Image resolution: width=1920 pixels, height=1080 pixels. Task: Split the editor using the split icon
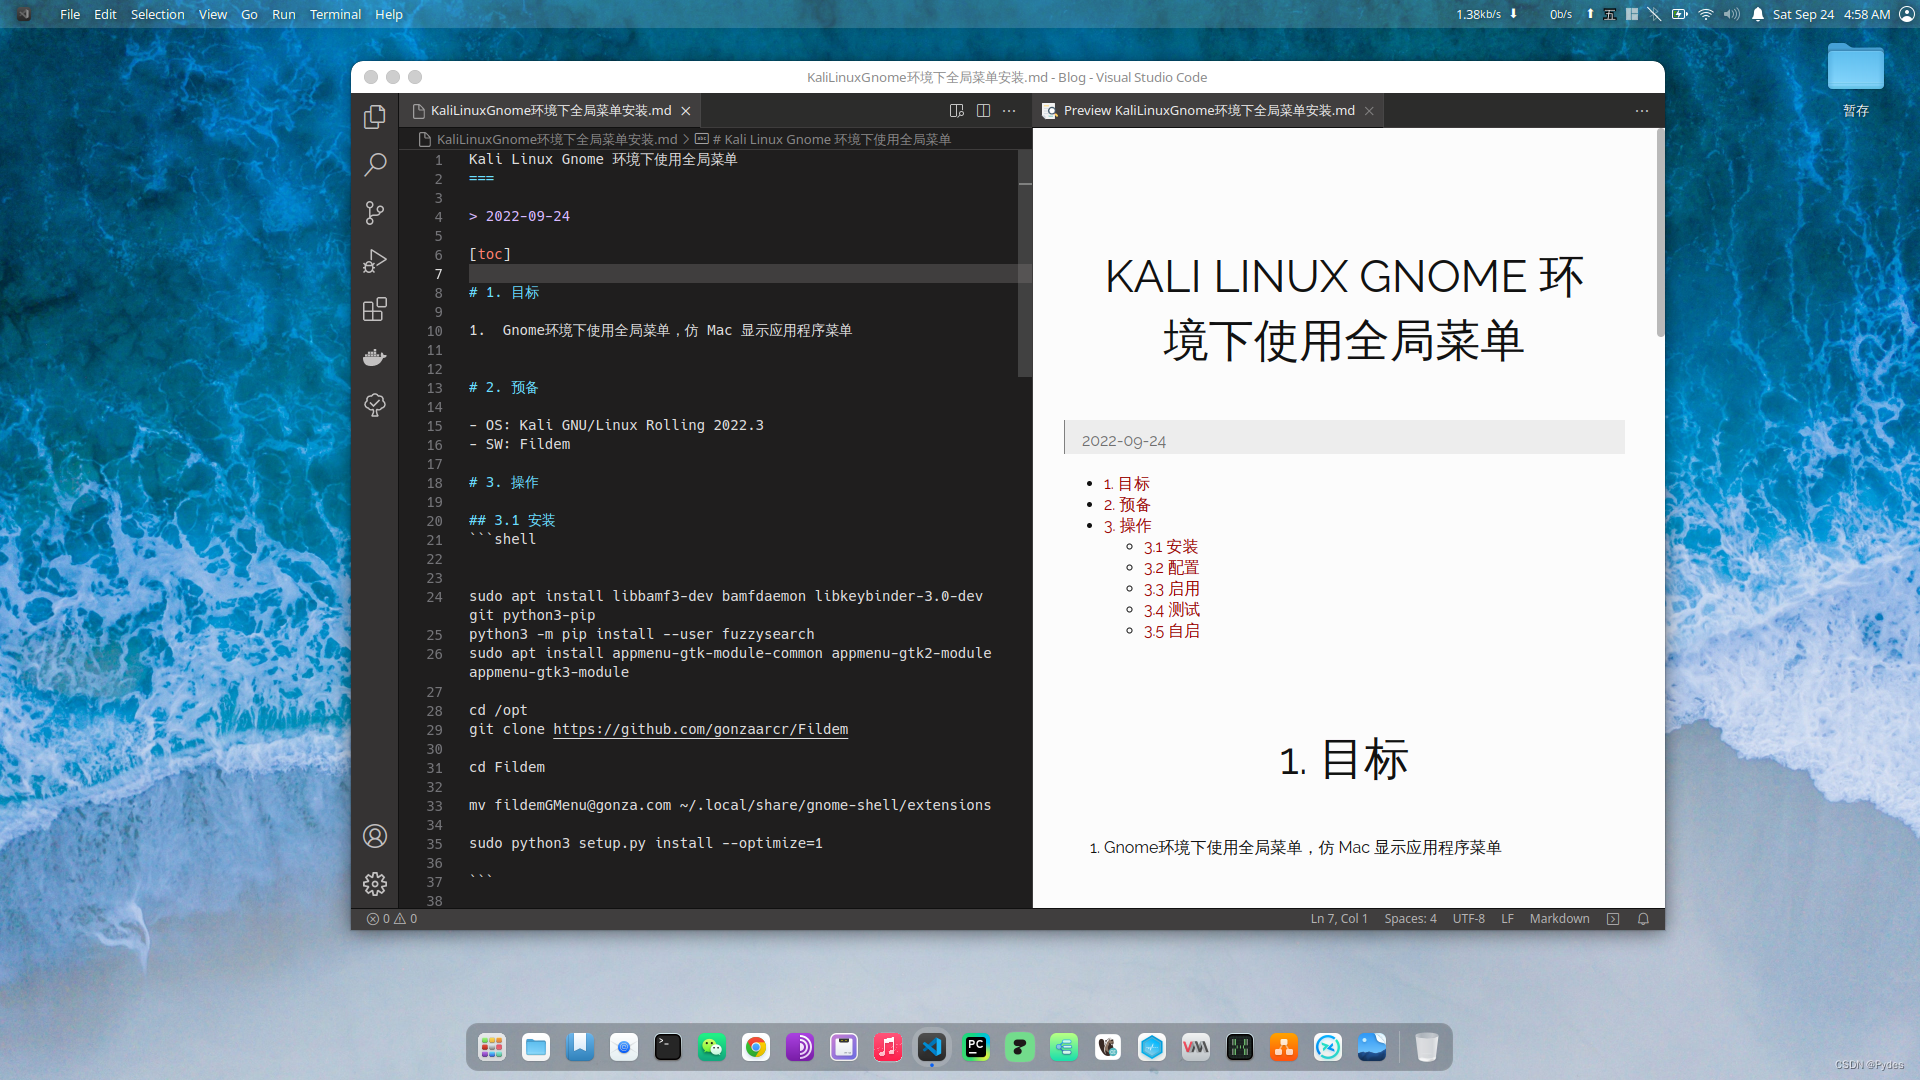[x=984, y=110]
